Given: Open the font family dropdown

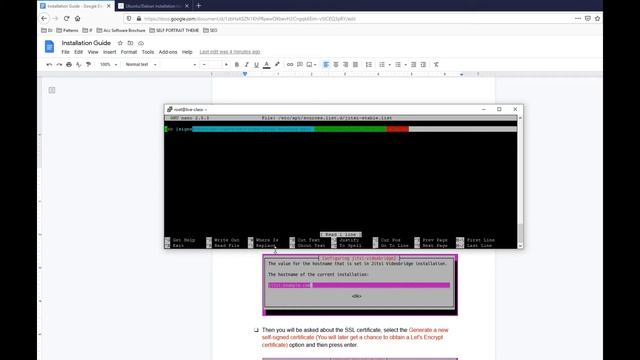Looking at the screenshot, I should [x=179, y=64].
